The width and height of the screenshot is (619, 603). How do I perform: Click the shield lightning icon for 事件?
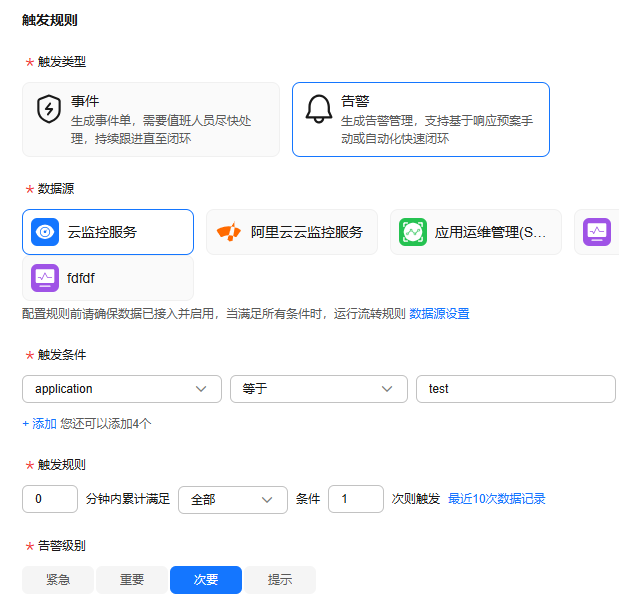tap(49, 109)
